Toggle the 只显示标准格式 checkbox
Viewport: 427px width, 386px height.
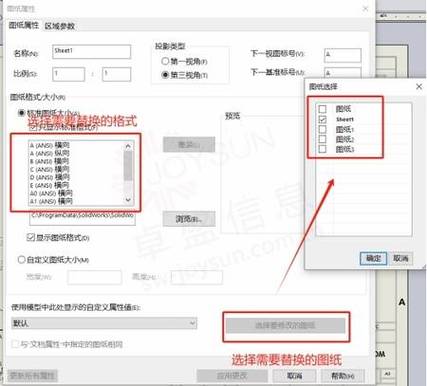pyautogui.click(x=33, y=127)
